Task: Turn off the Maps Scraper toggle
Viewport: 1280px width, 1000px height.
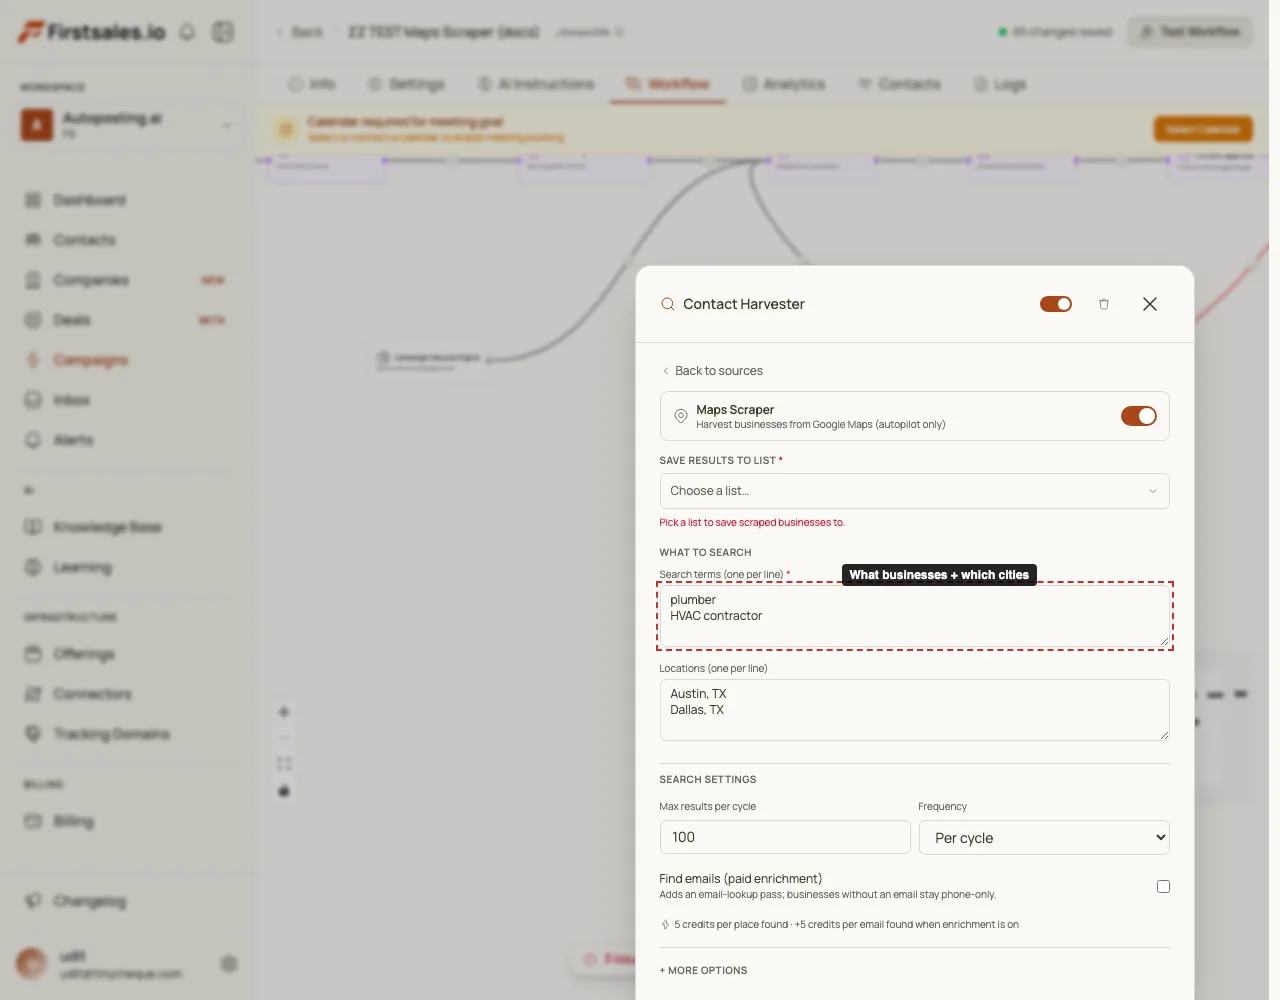Action: coord(1138,416)
